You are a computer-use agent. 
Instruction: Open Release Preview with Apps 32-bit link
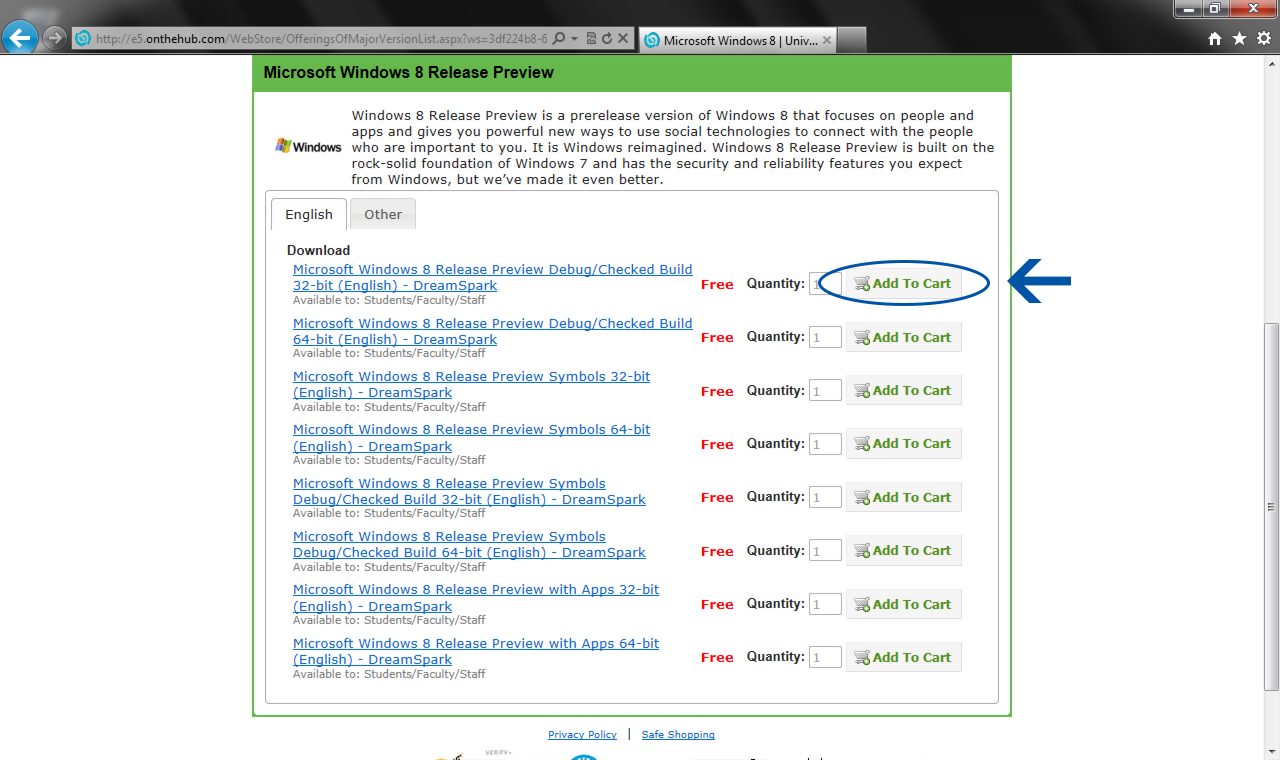(476, 598)
